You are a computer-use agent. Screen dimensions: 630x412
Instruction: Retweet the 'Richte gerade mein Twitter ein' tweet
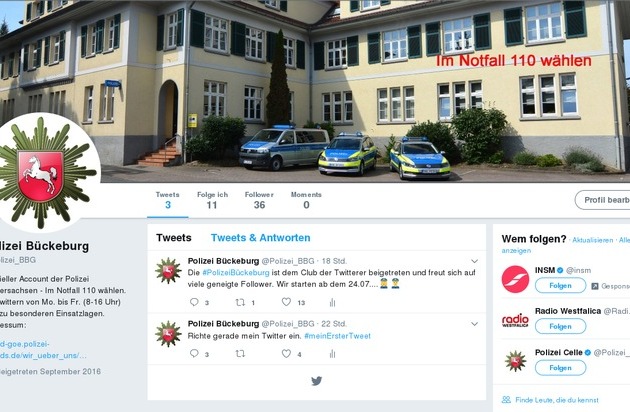pyautogui.click(x=240, y=354)
